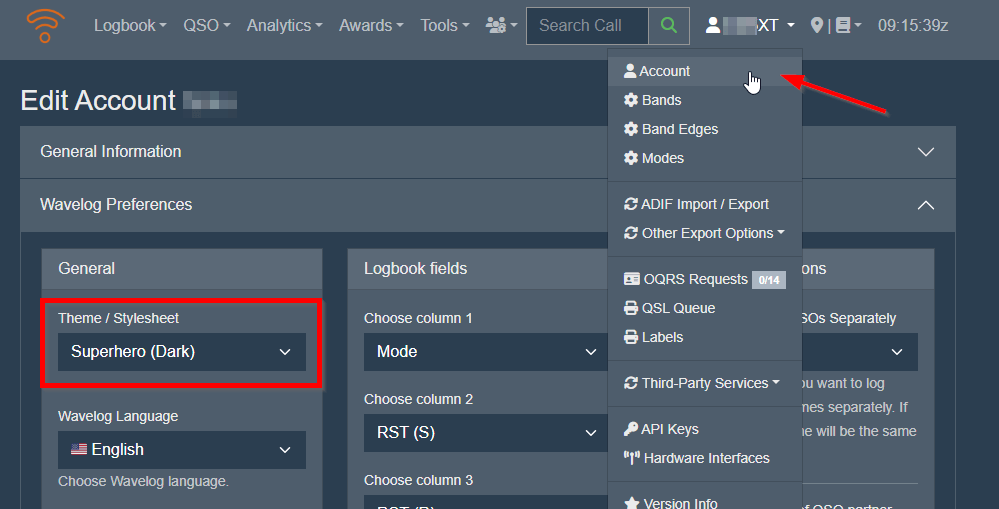The width and height of the screenshot is (999, 509).
Task: Choose Modes menu entry
Action: click(x=705, y=158)
